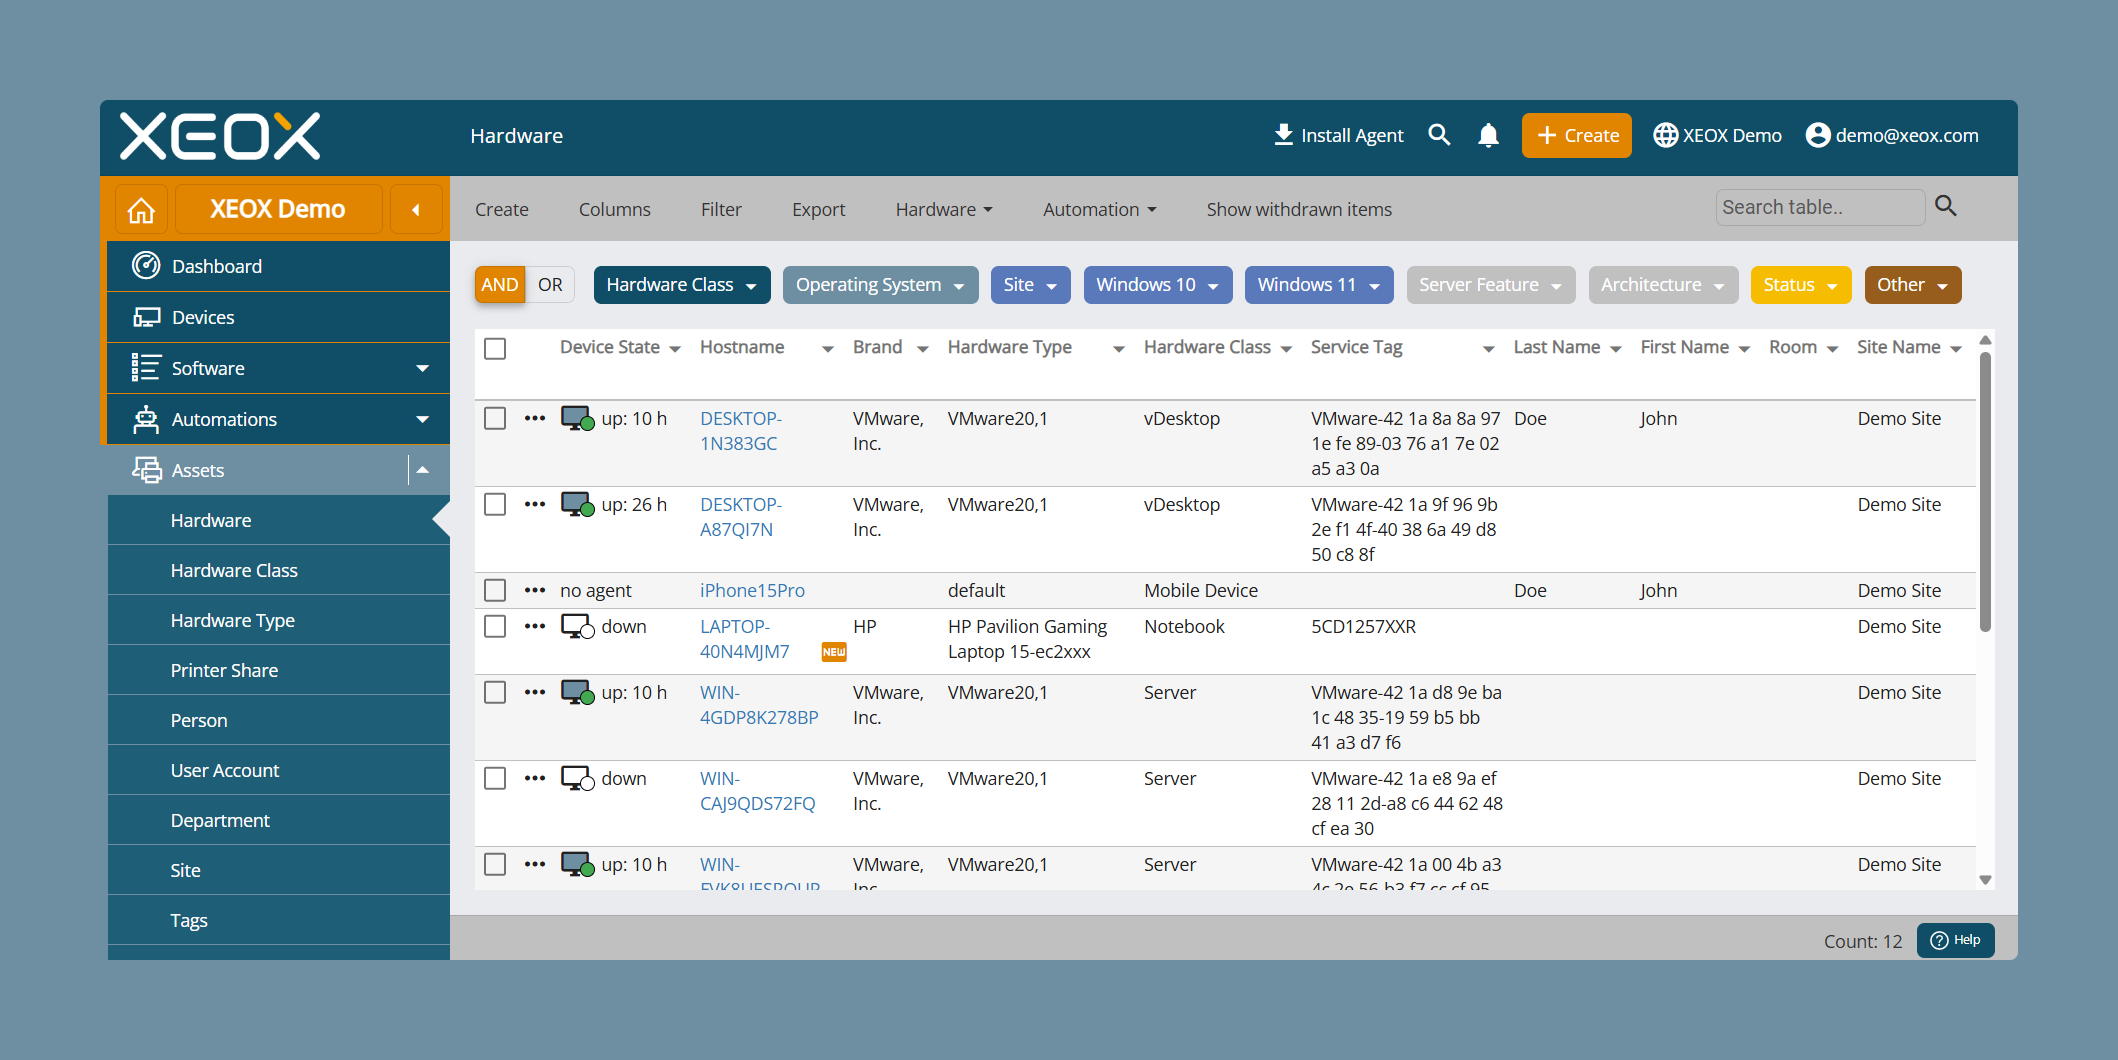
Task: Collapse the Assets sidebar section
Action: click(x=423, y=470)
